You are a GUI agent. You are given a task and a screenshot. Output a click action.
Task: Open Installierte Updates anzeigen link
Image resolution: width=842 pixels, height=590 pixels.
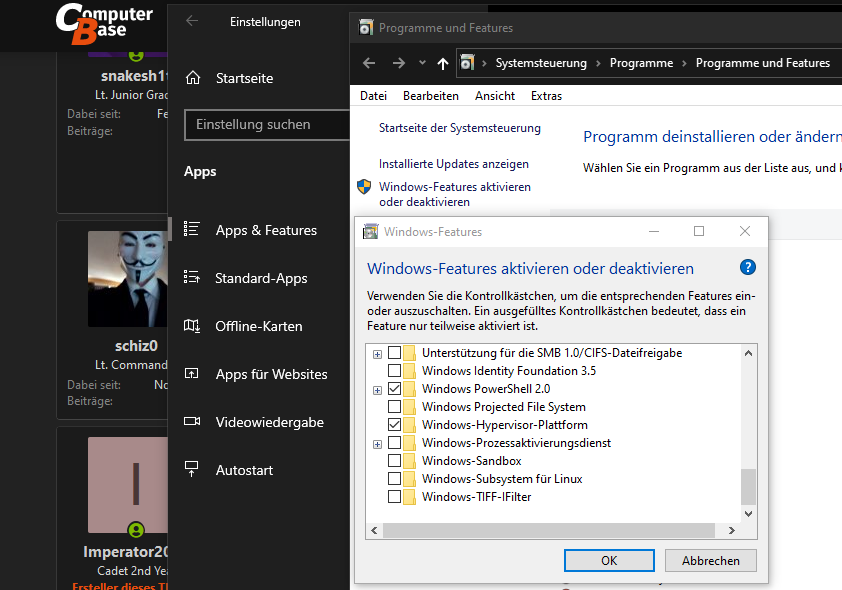click(x=454, y=164)
